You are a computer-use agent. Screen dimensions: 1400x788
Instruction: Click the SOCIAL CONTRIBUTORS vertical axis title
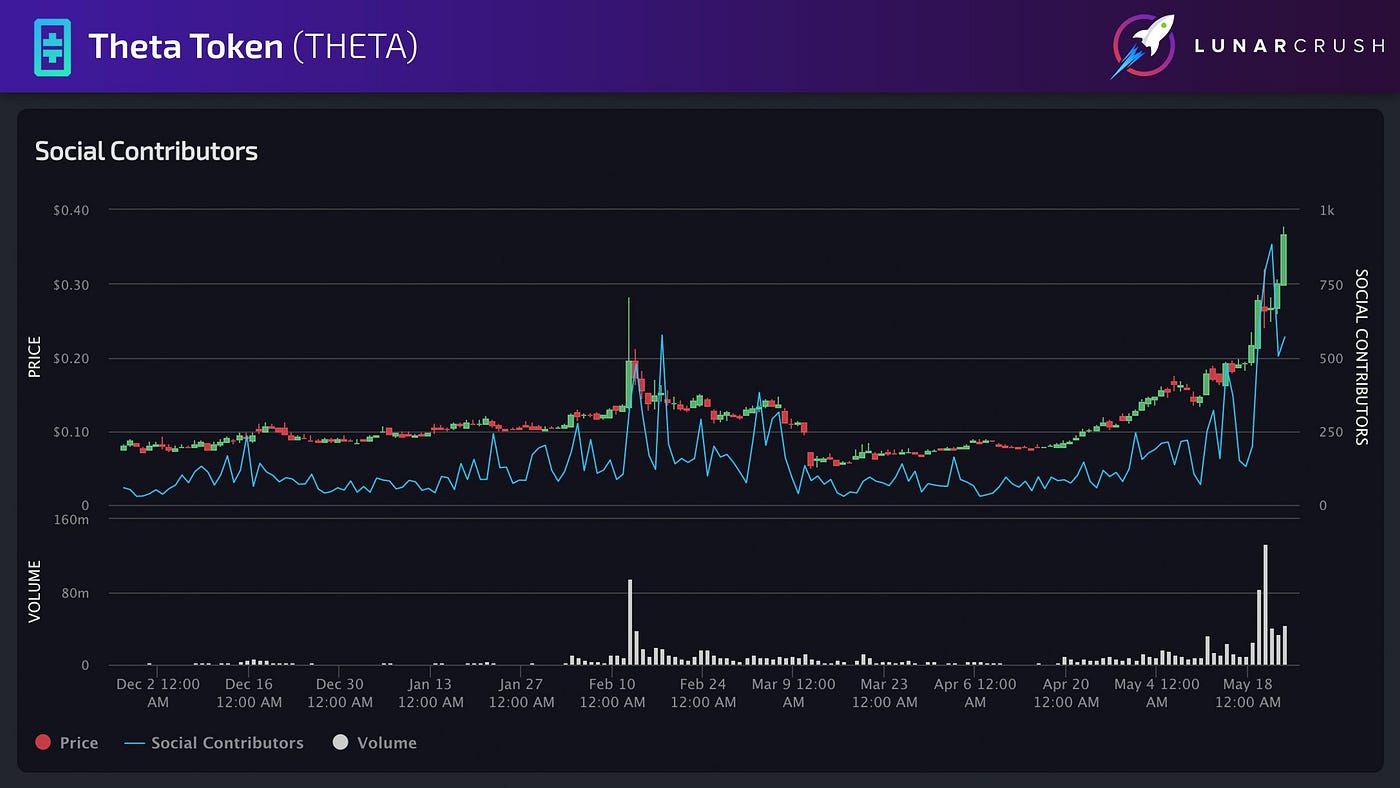click(x=1361, y=357)
